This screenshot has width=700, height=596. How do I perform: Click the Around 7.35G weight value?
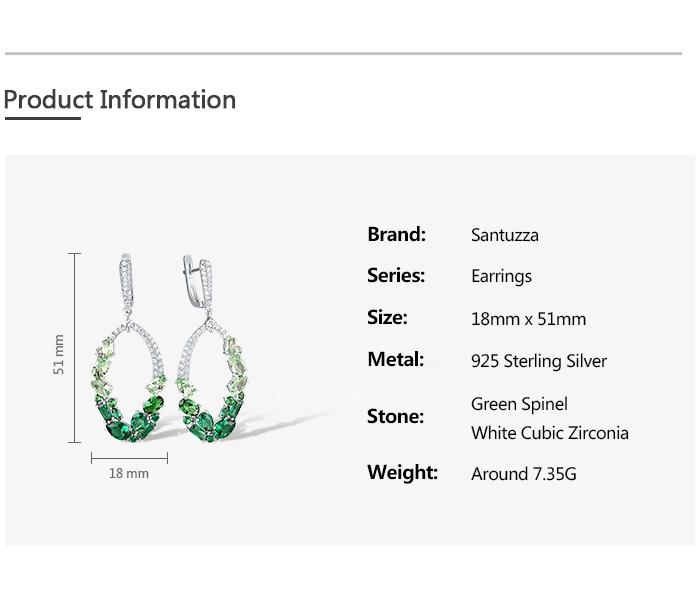coord(523,474)
